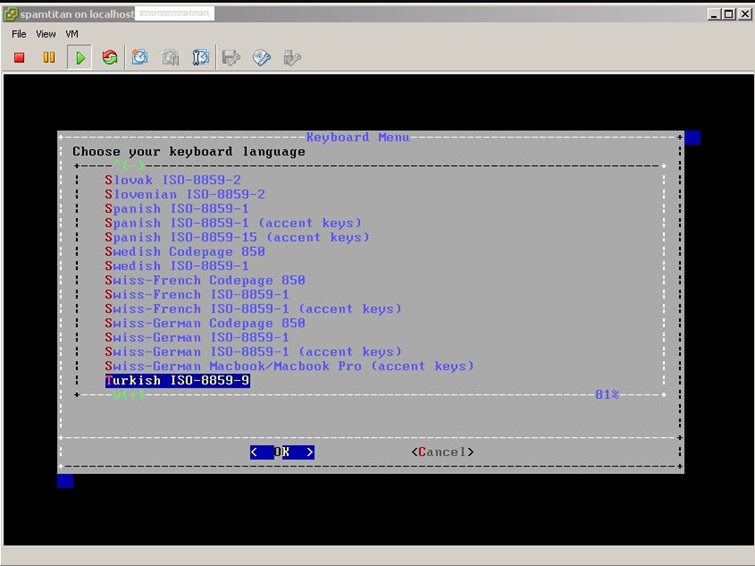Click the yellow Pause (suspend) icon
Viewport: 755px width, 566px height.
(x=49, y=58)
